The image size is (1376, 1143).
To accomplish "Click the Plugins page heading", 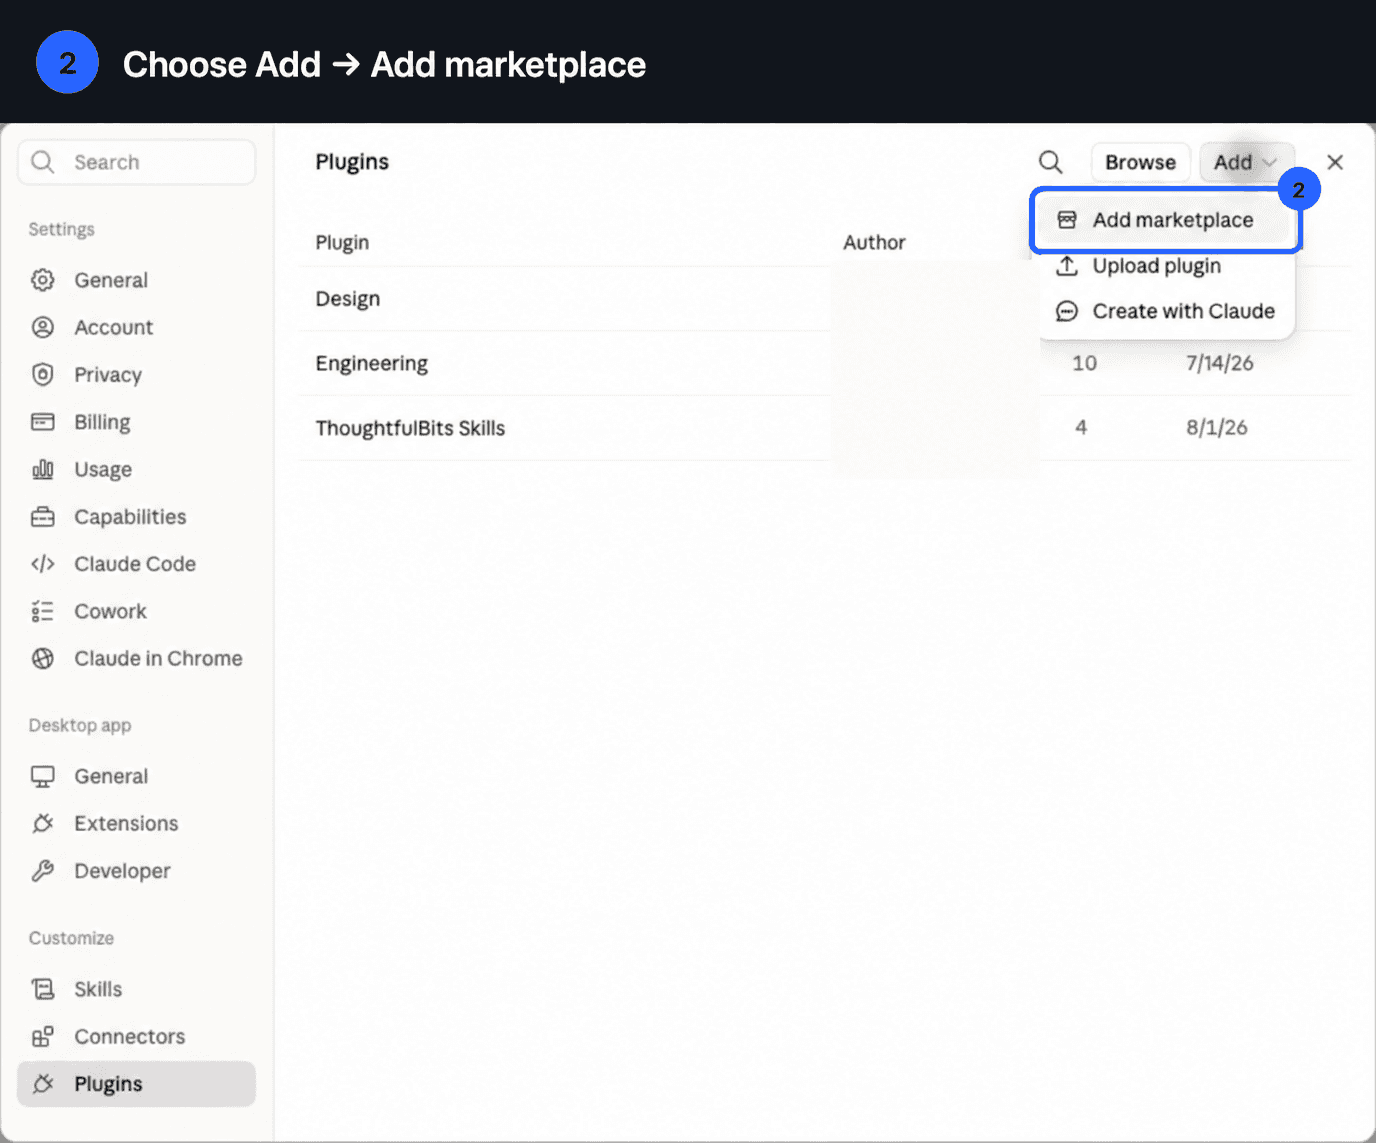I will [352, 162].
